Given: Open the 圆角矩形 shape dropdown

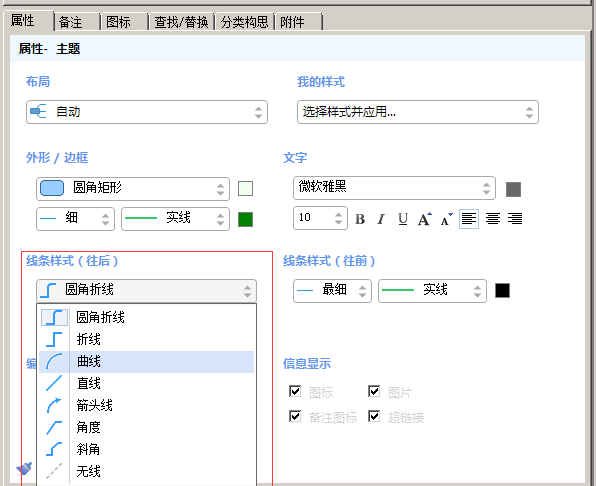Looking at the screenshot, I should click(x=133, y=188).
